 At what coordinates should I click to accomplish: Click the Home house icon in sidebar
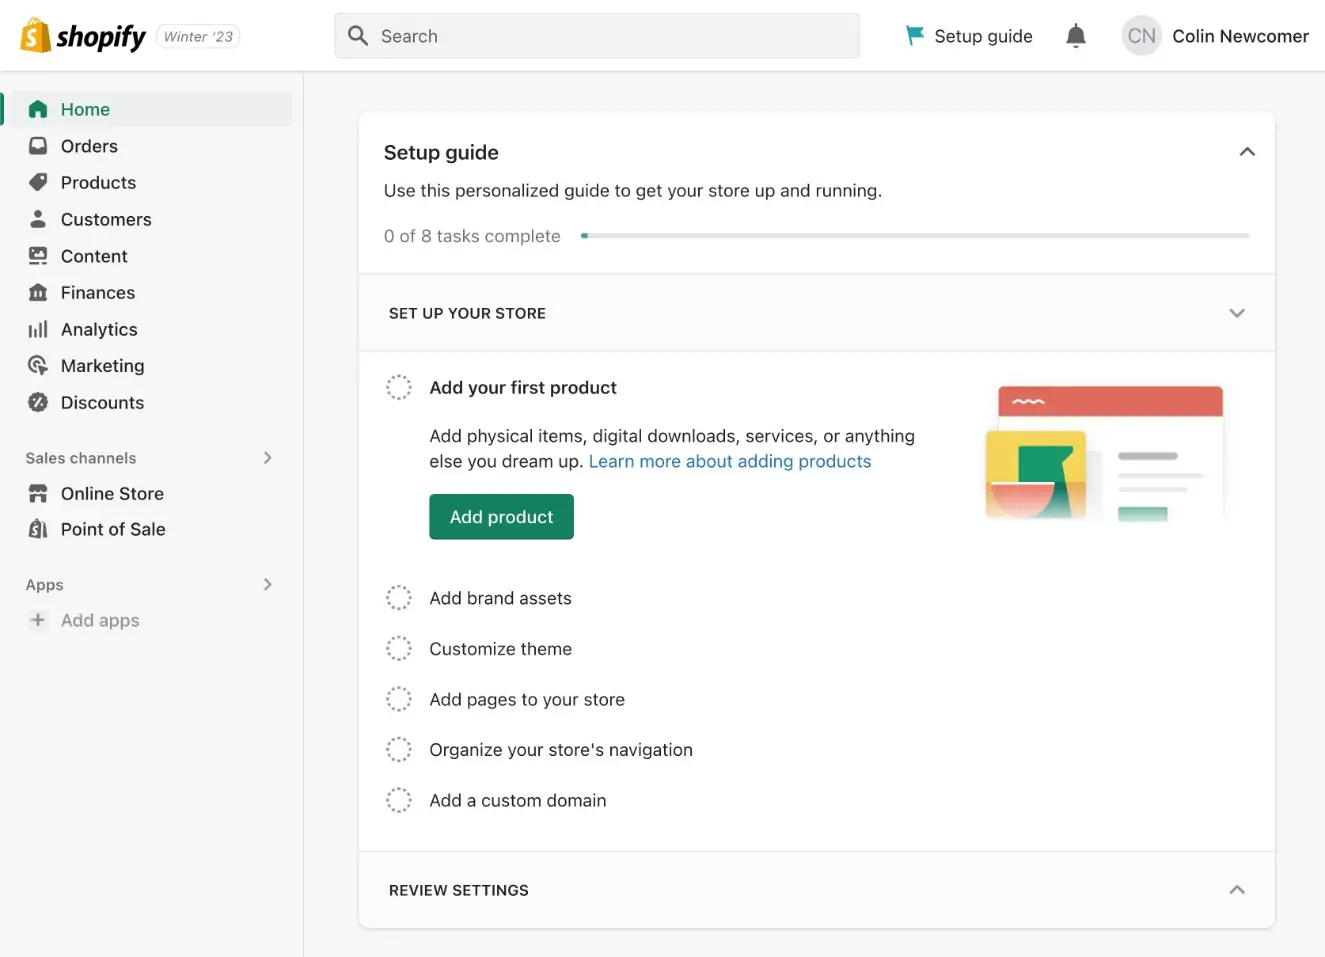(38, 109)
